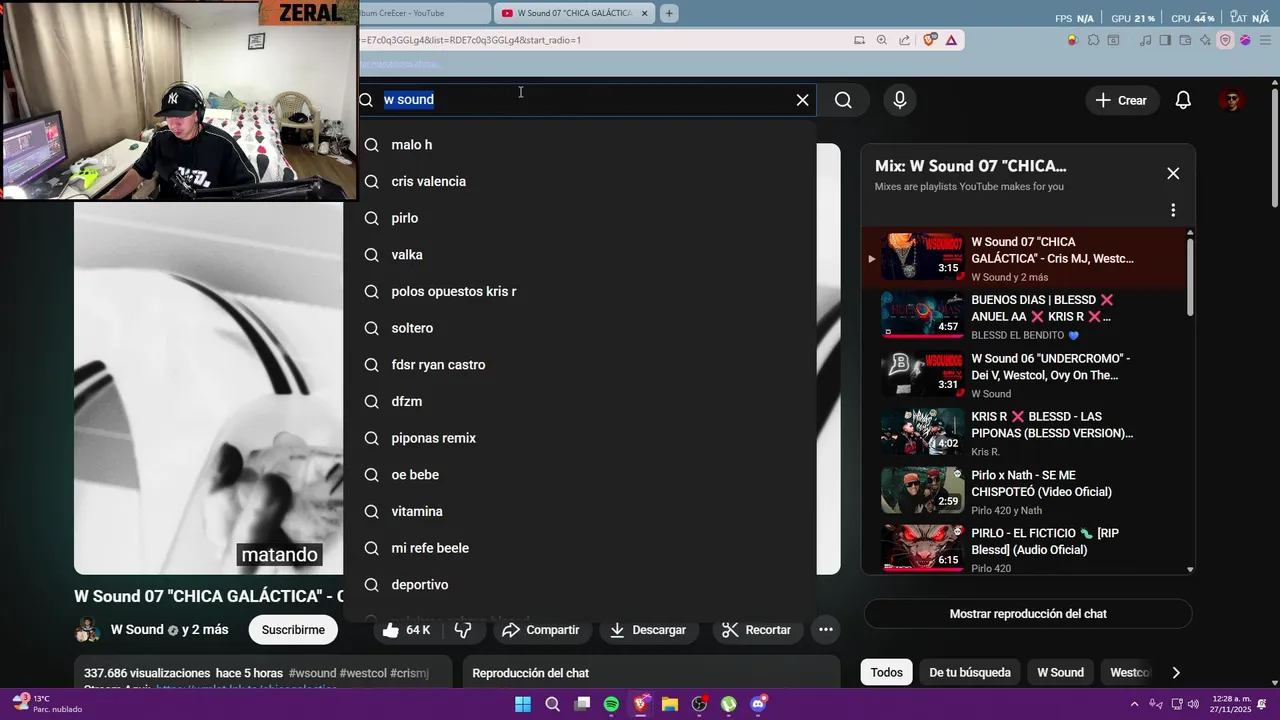Click Compartir share button
This screenshot has width=1280, height=720.
click(540, 630)
